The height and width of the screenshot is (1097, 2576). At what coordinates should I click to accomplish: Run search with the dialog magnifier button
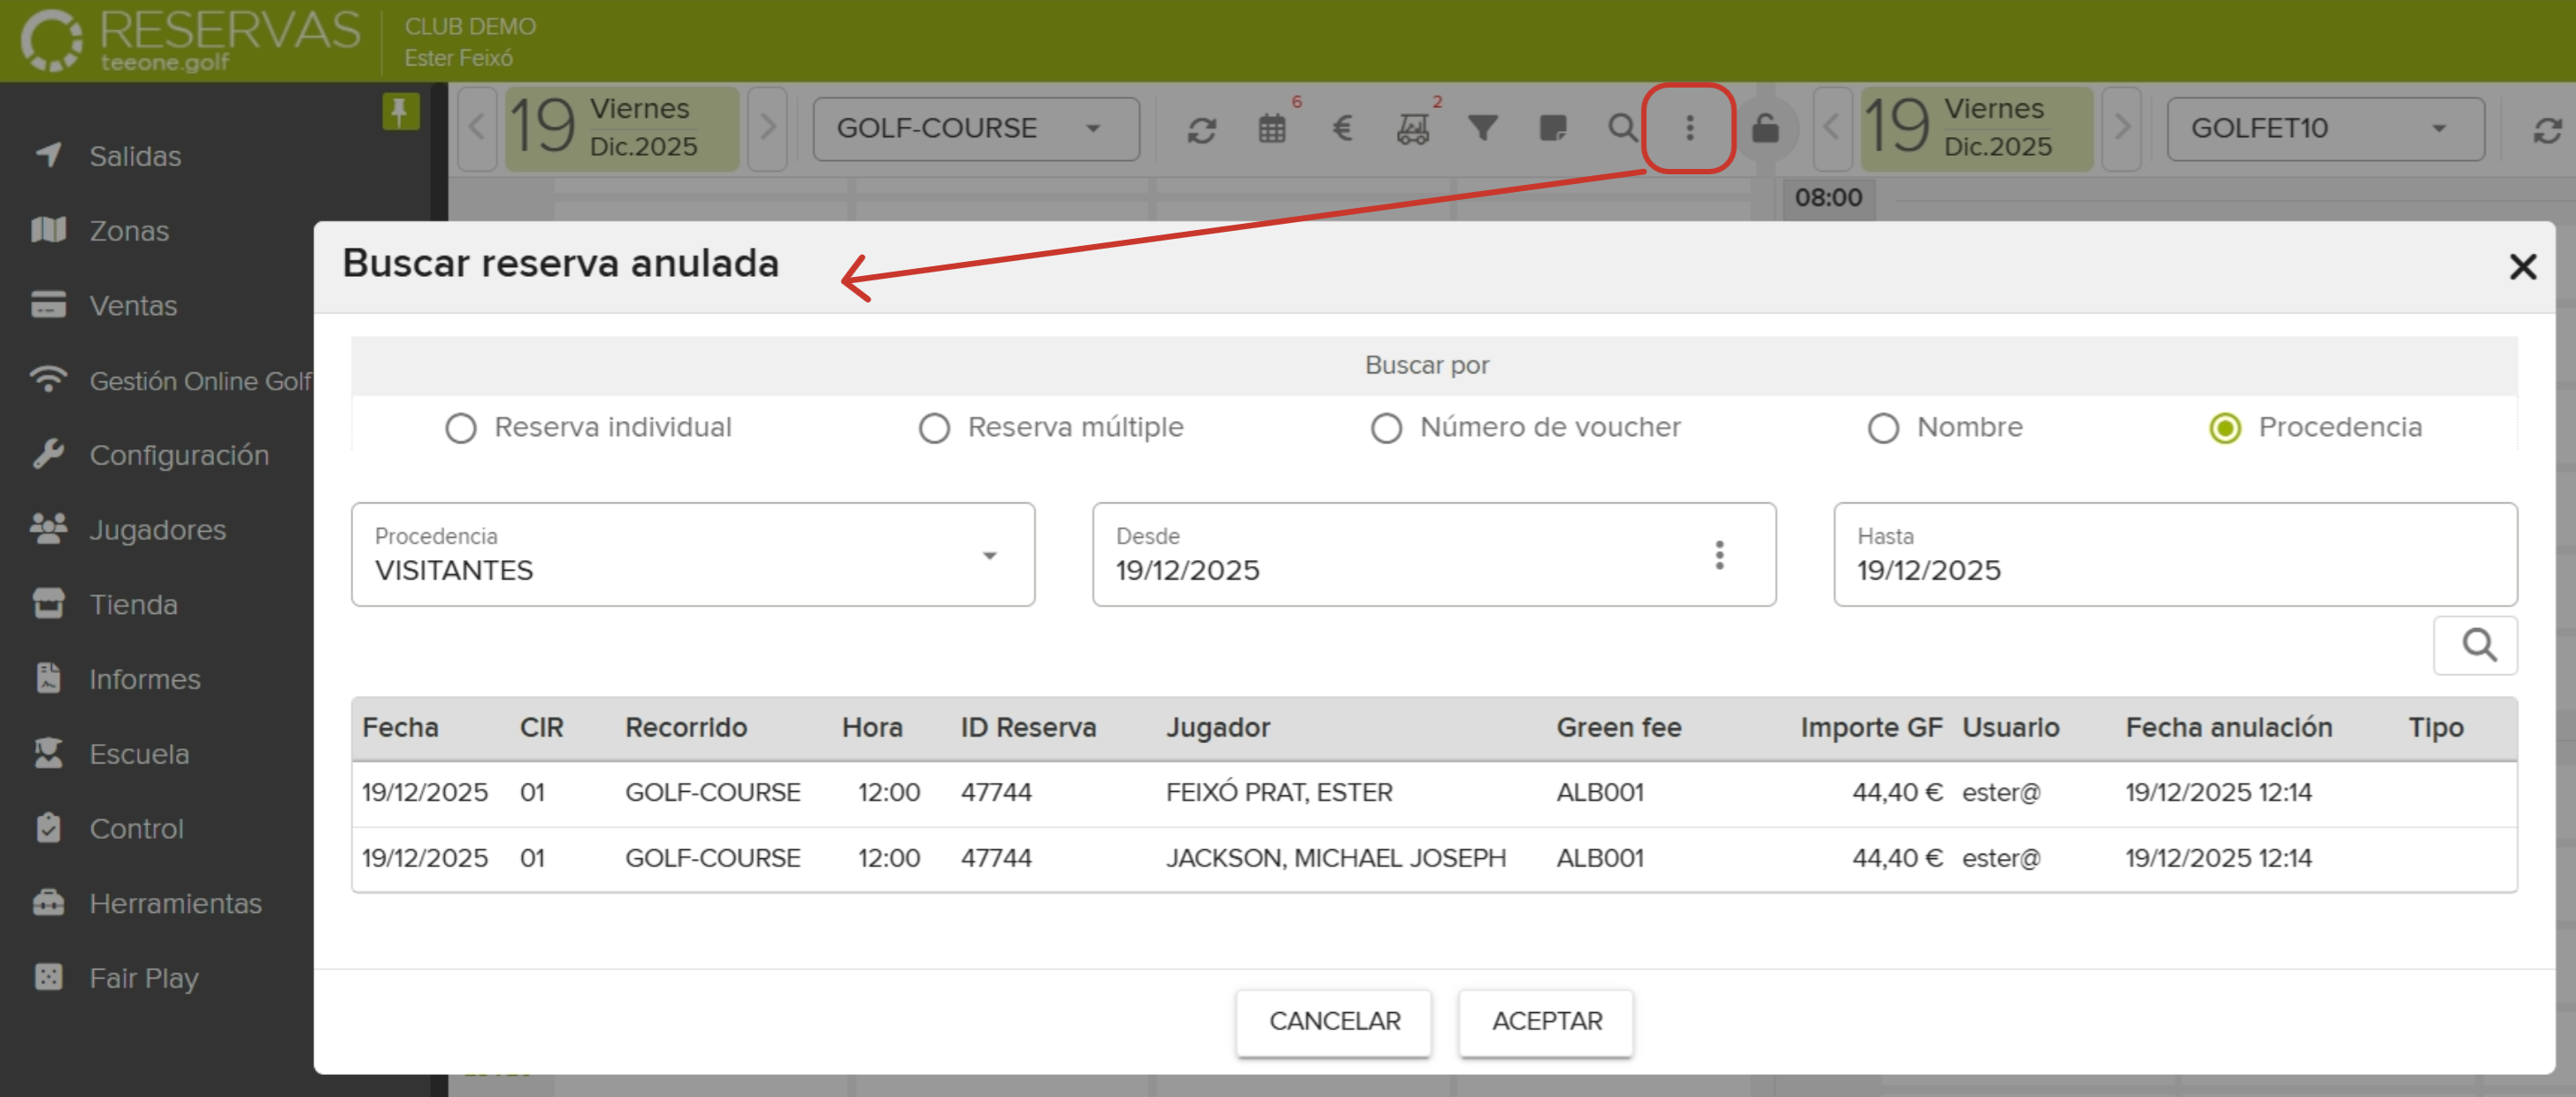(2477, 646)
